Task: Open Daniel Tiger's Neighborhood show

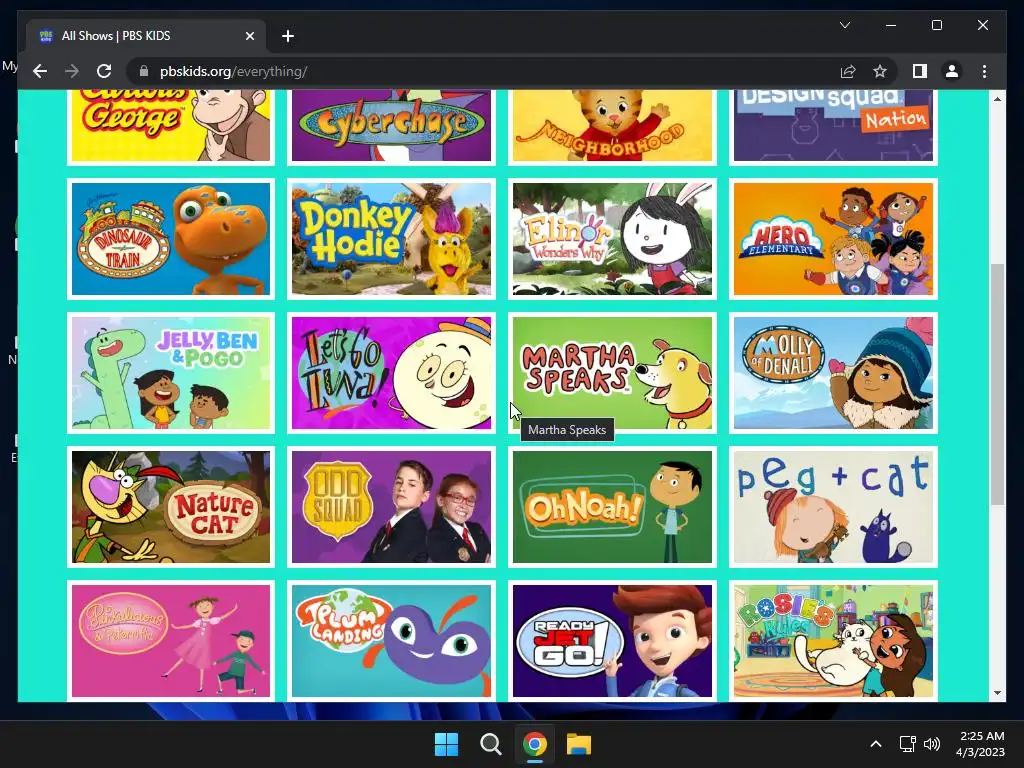Action: click(x=612, y=125)
